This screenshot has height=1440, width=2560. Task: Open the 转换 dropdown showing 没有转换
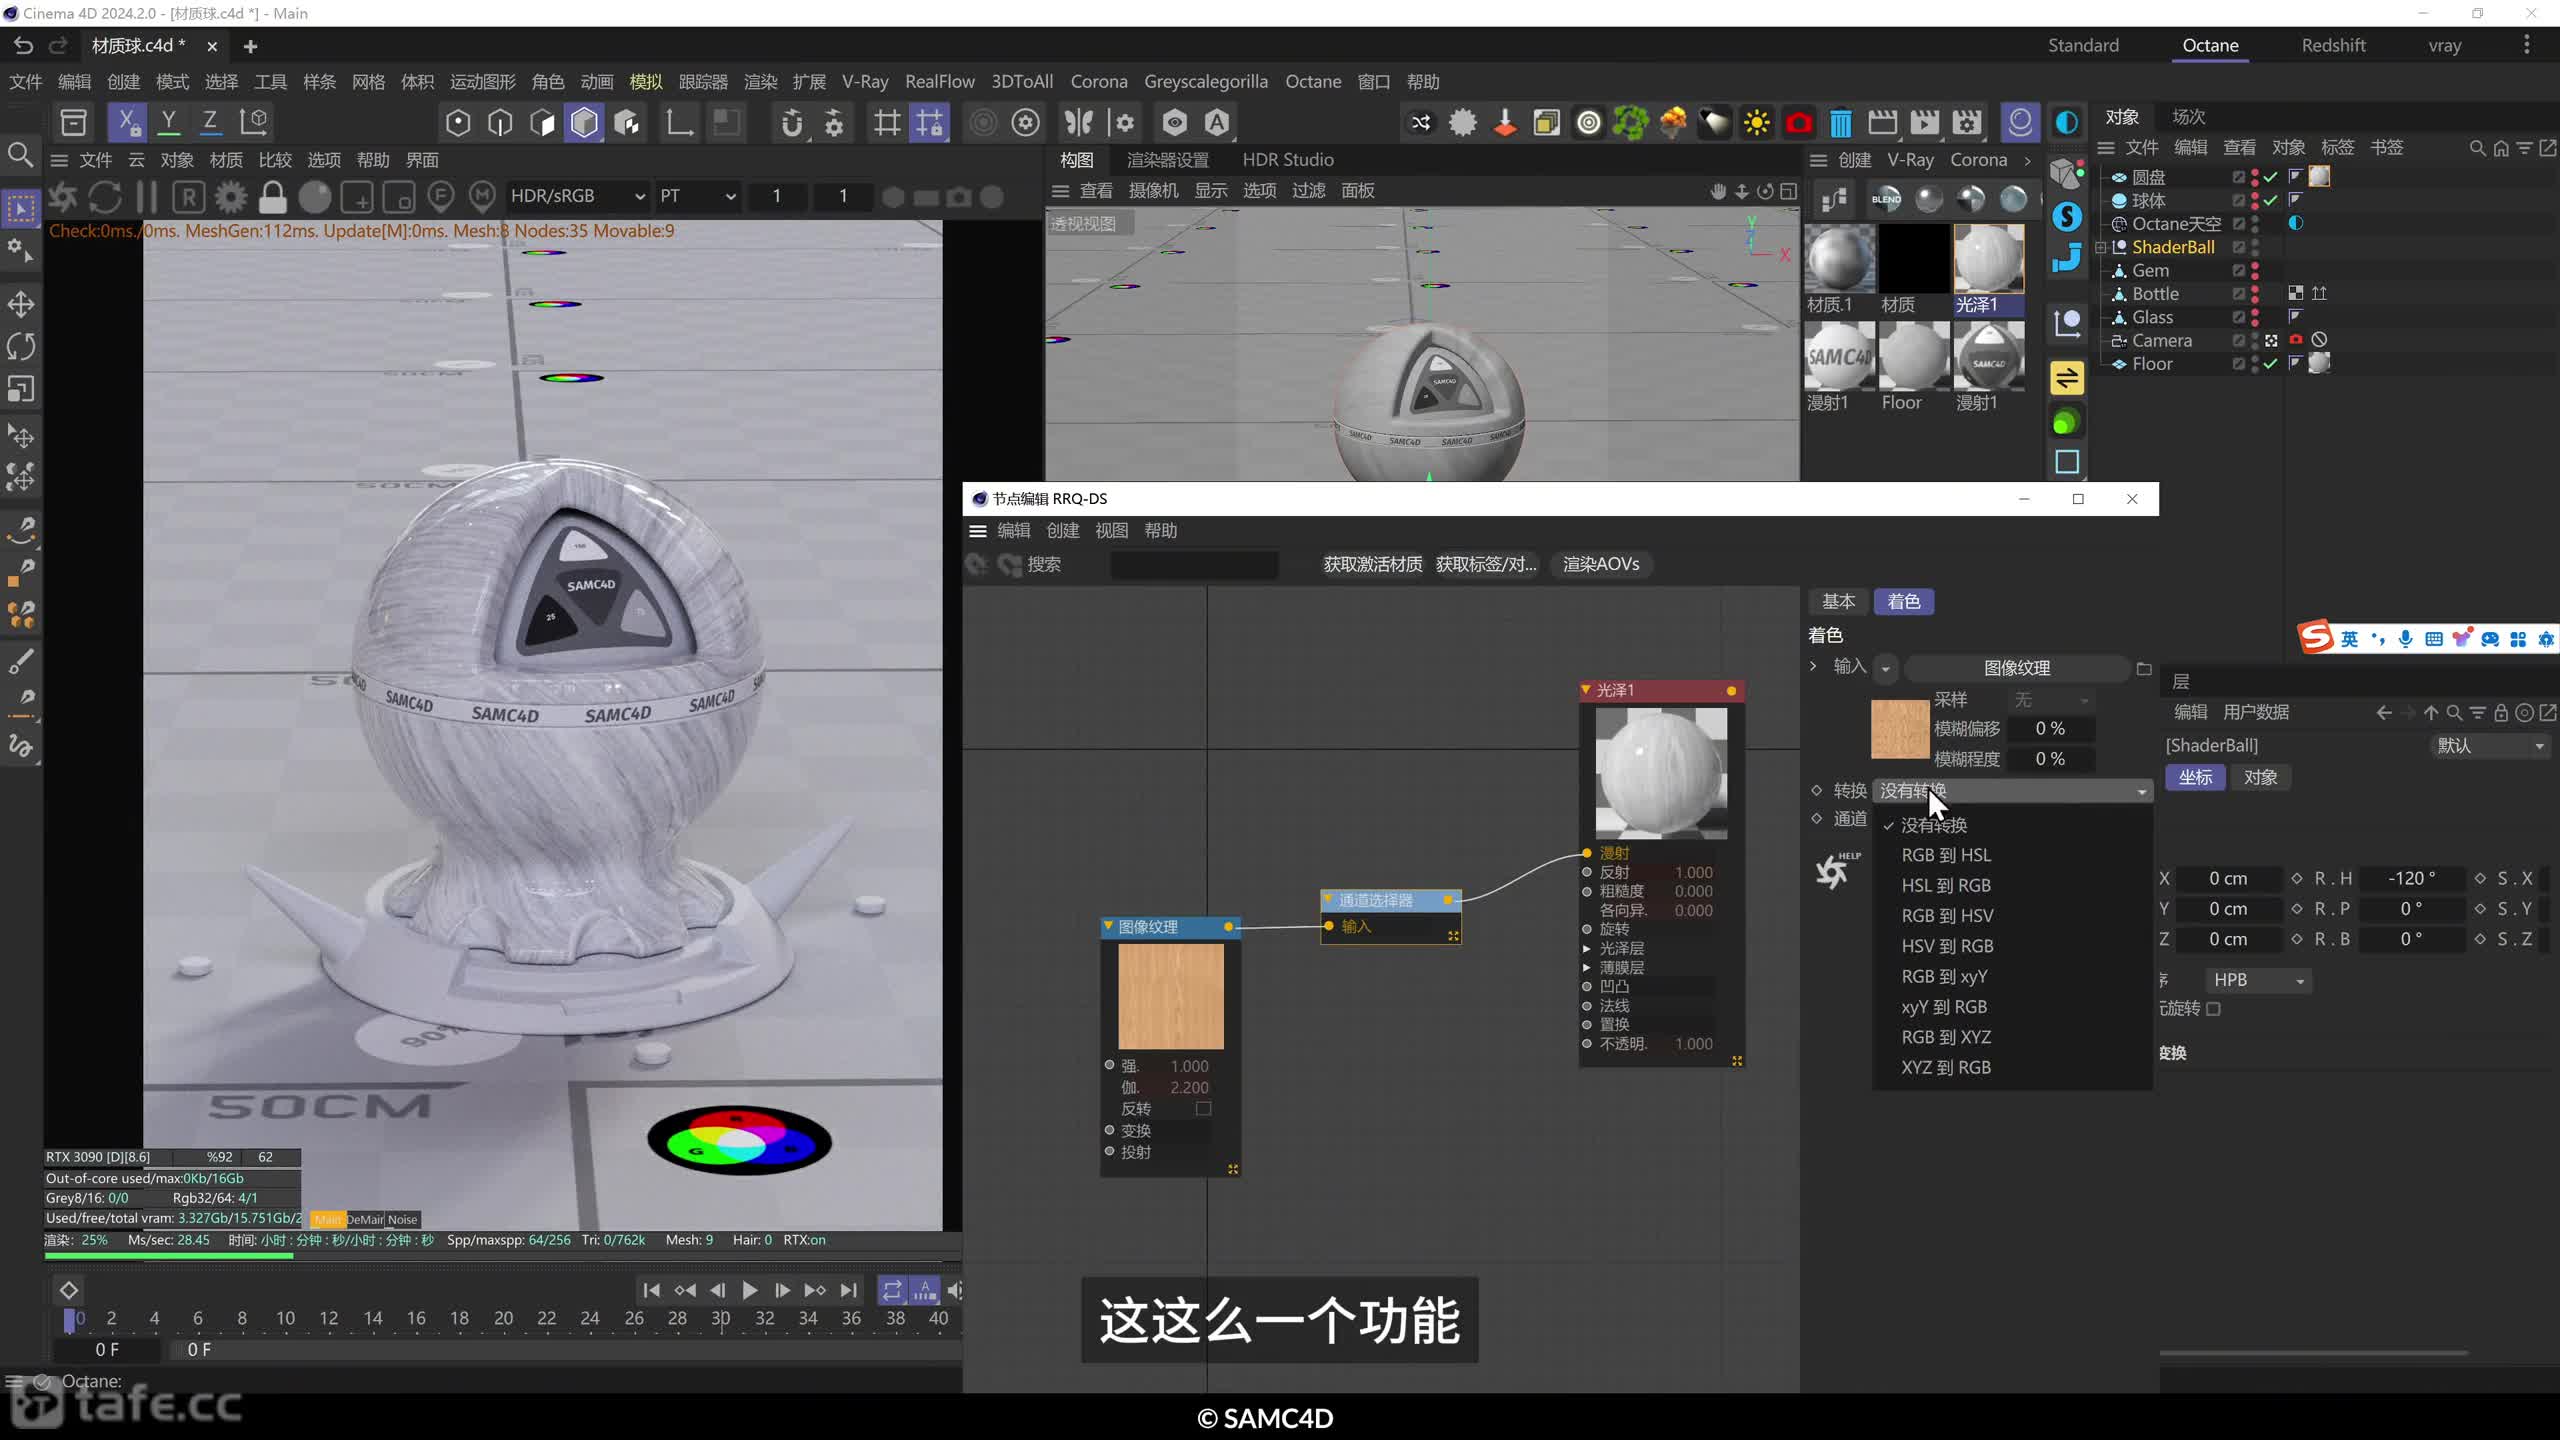(2012, 791)
